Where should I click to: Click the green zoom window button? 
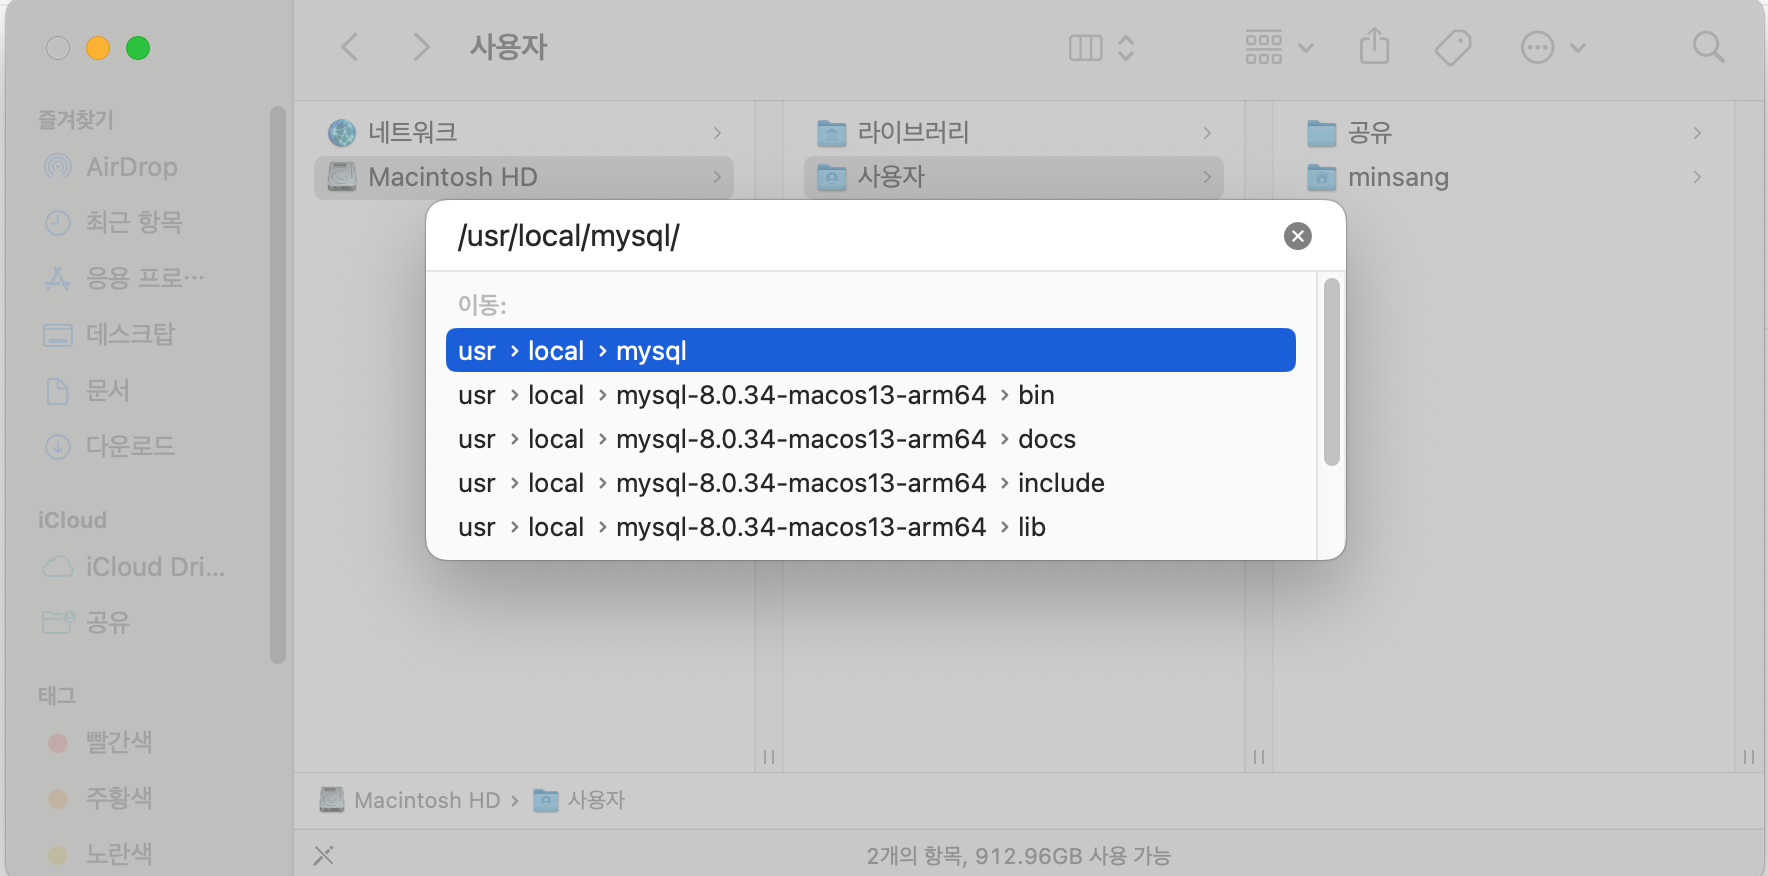(138, 48)
